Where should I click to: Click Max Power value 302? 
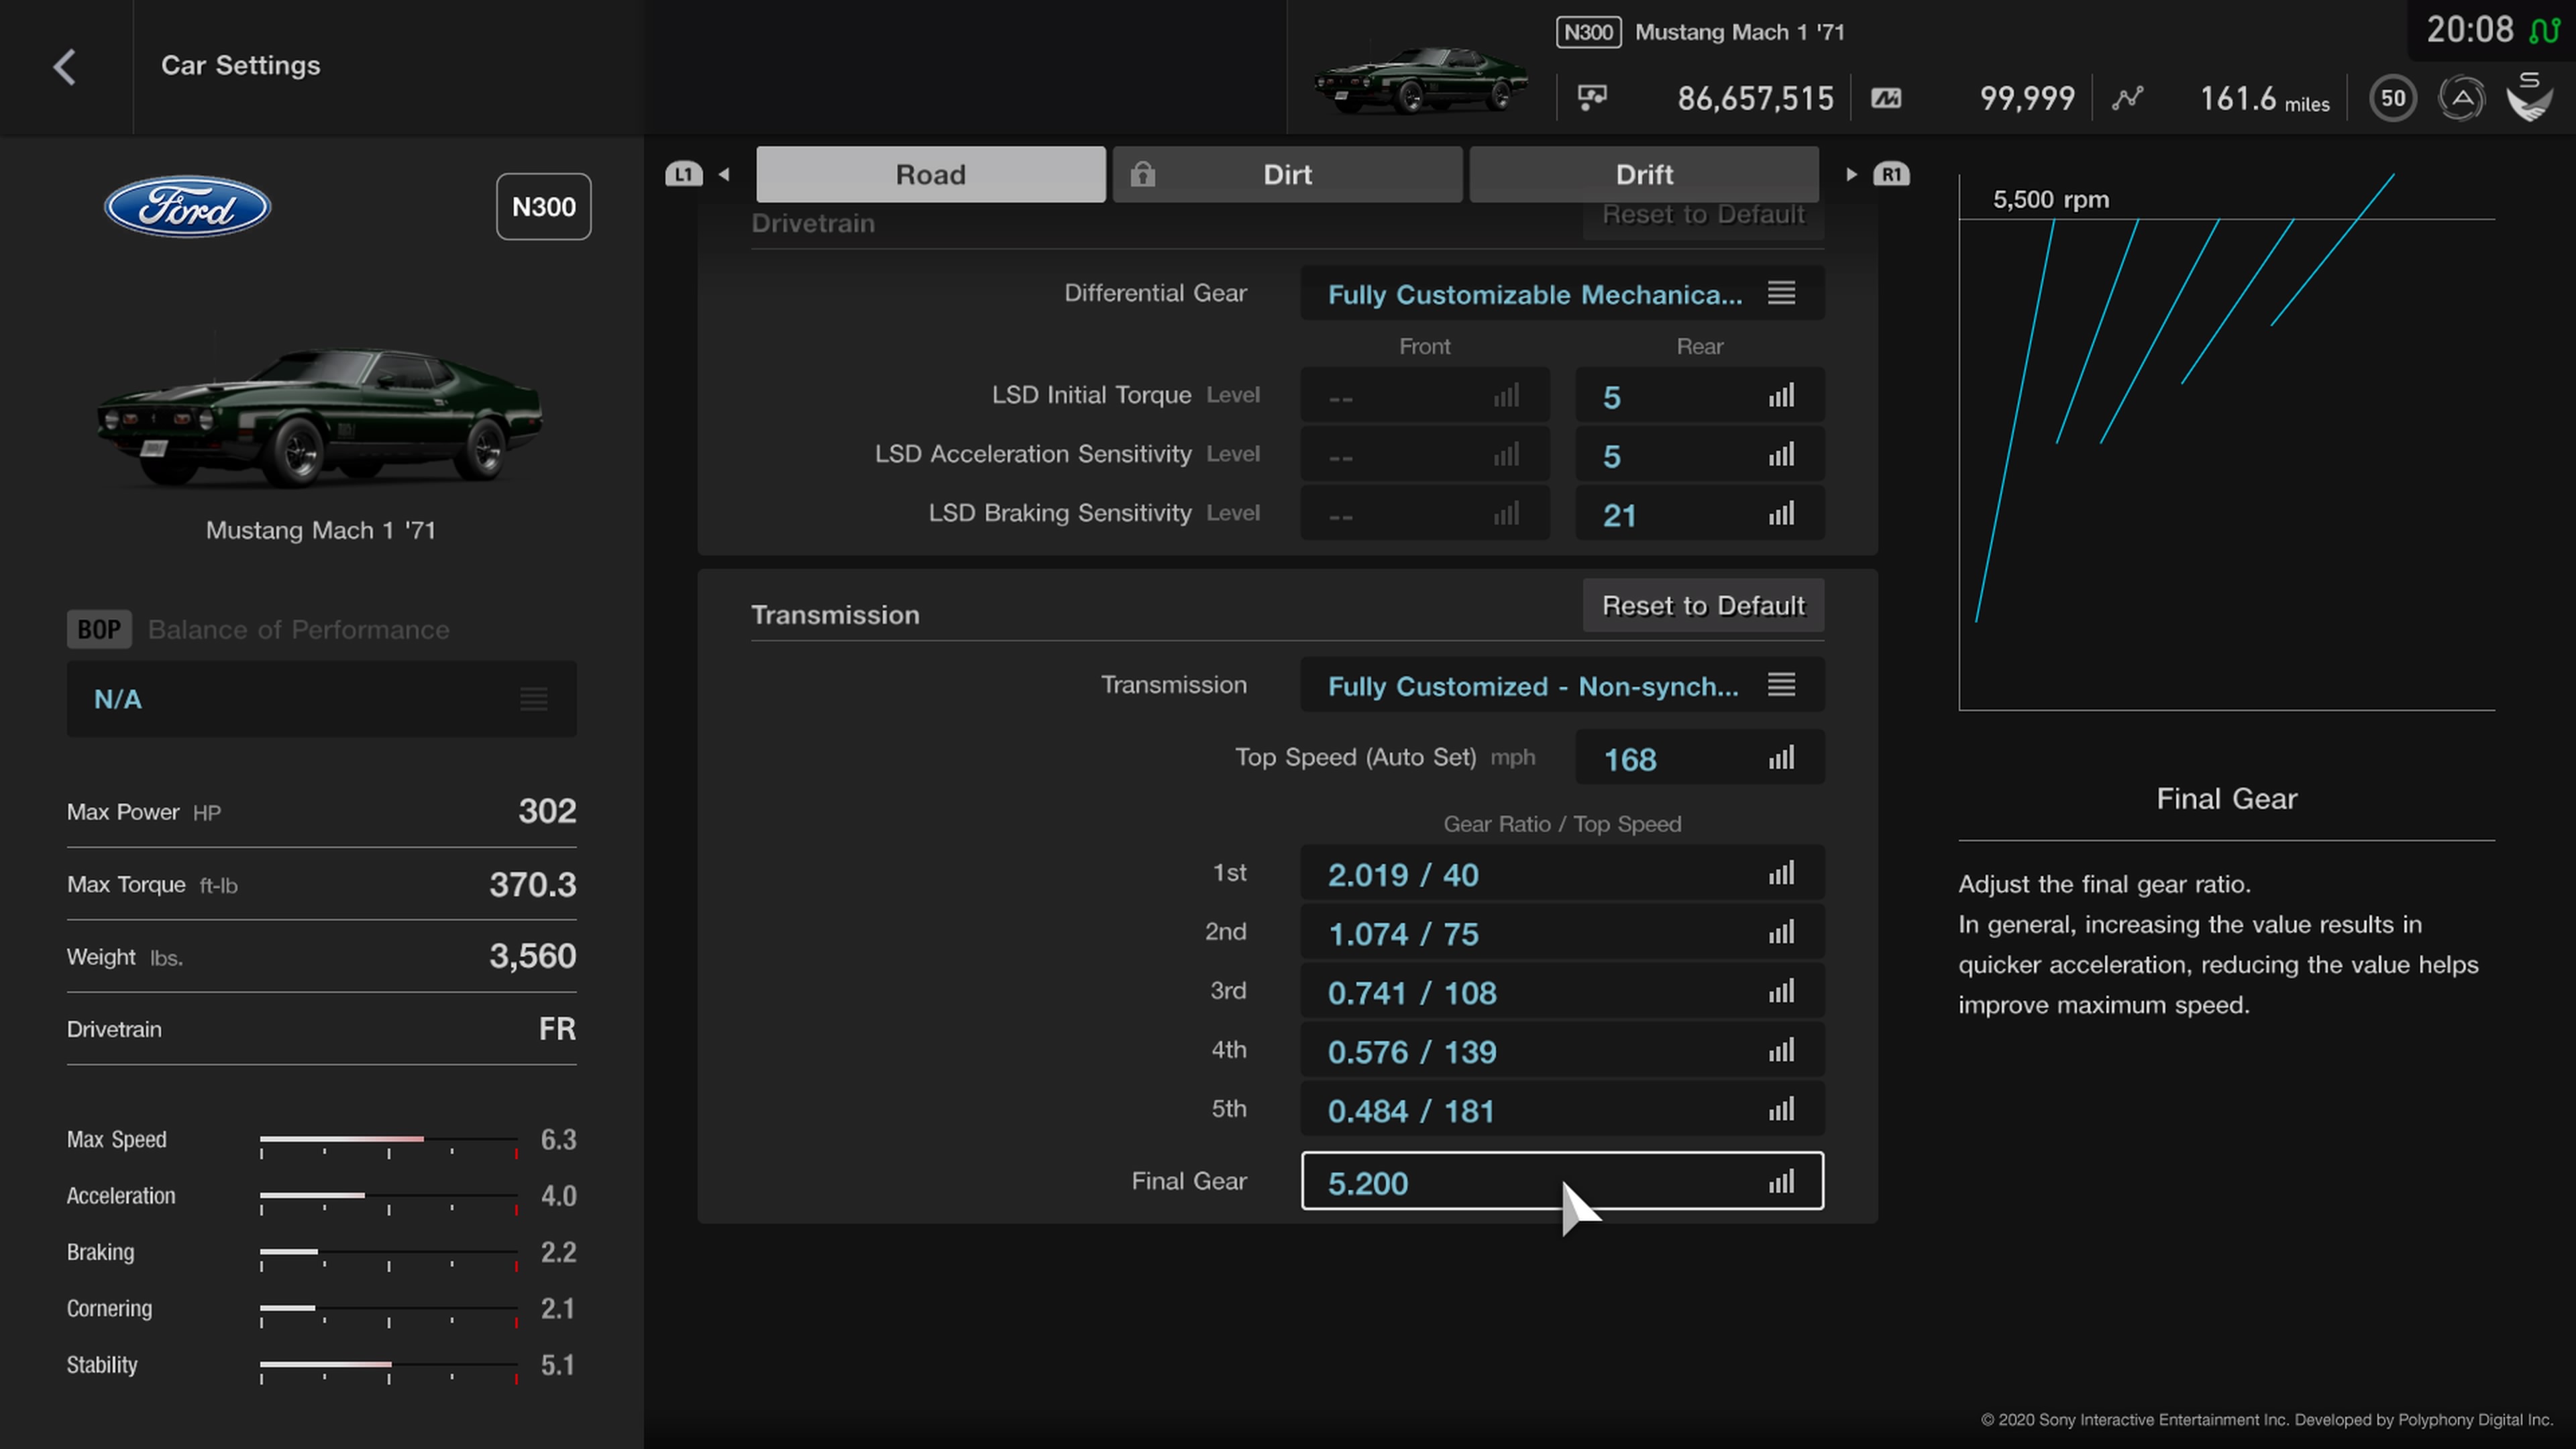coord(547,811)
